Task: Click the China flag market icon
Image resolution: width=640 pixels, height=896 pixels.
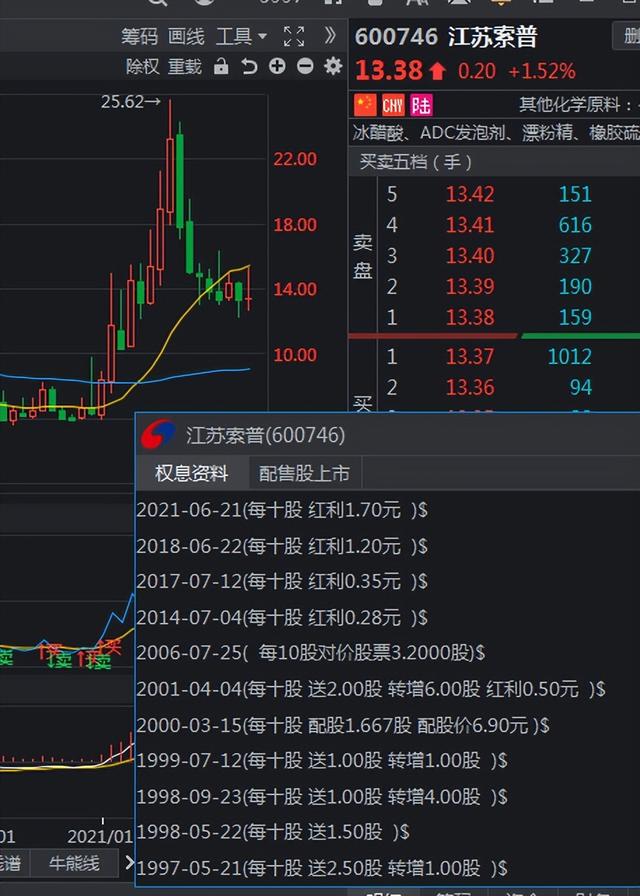Action: pyautogui.click(x=365, y=105)
